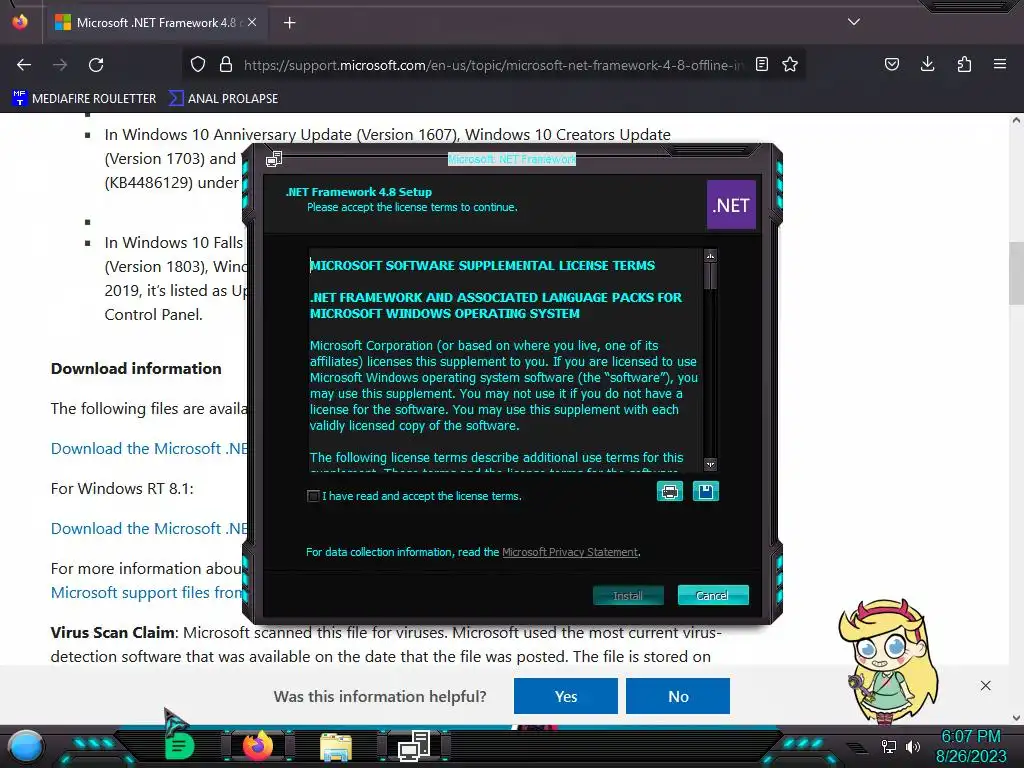Image resolution: width=1024 pixels, height=768 pixels.
Task: Click the Firefox forward arrow
Action: pos(59,65)
